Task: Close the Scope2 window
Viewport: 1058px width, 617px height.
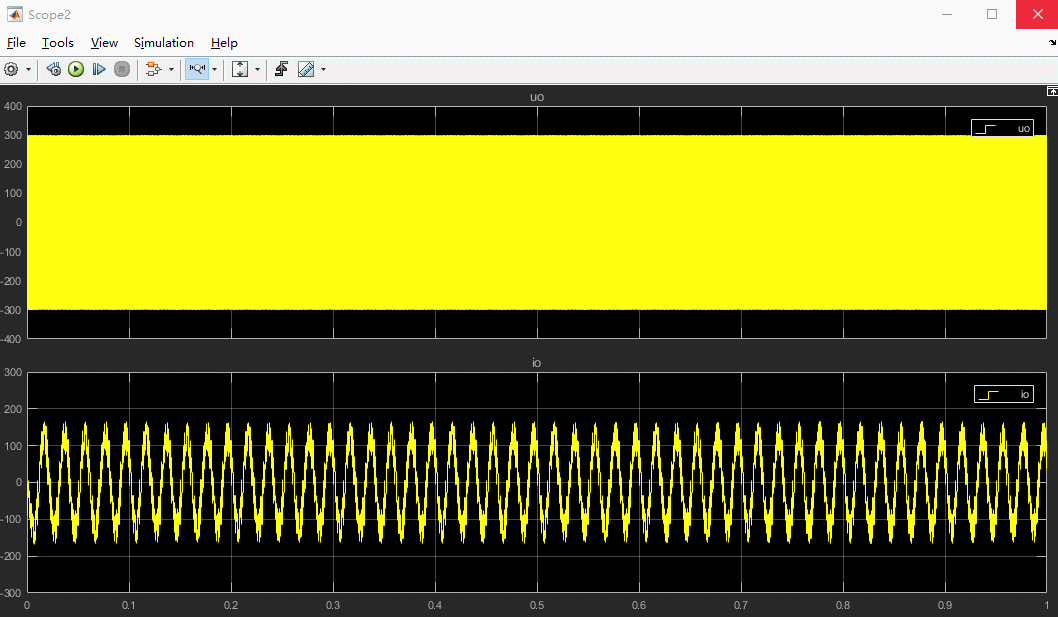Action: (x=1037, y=14)
